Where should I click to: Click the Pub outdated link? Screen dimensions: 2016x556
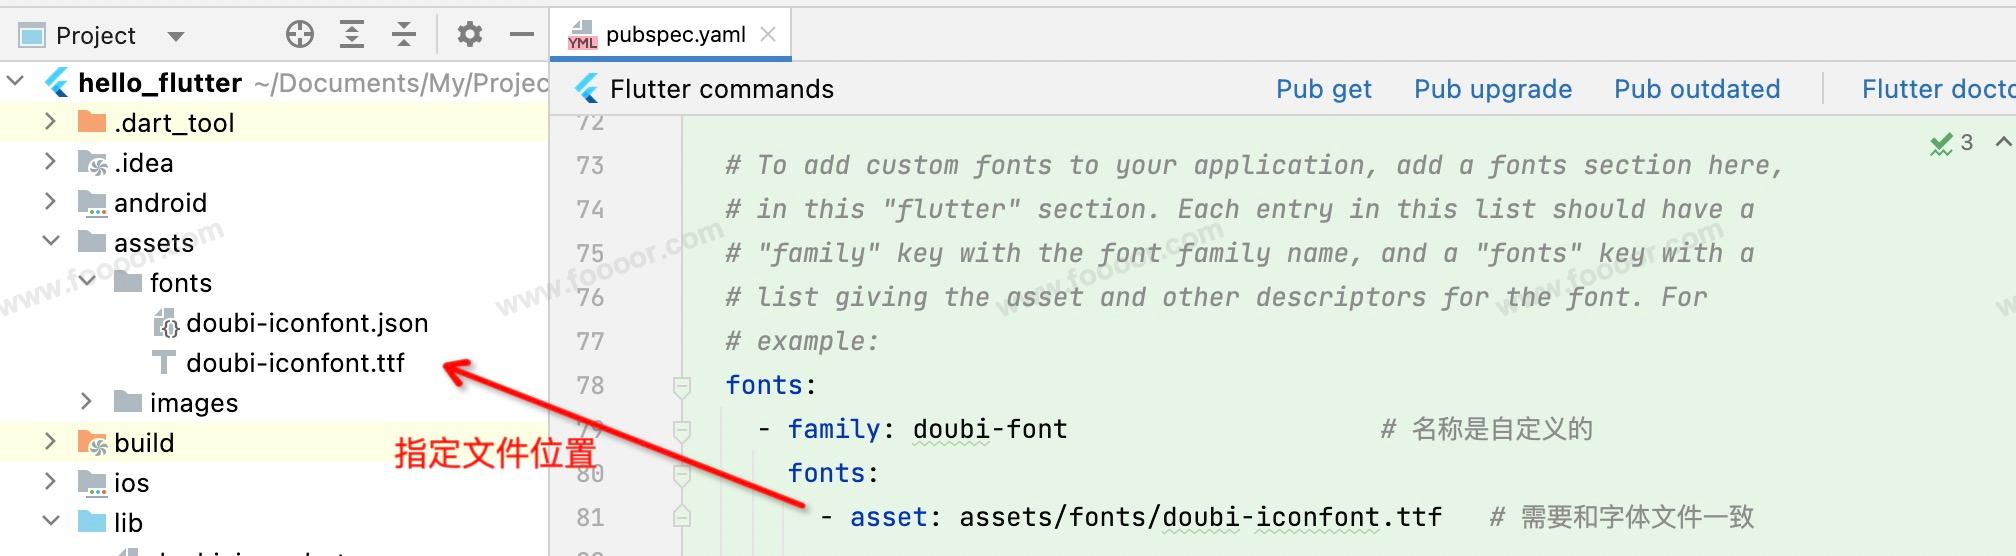1696,89
